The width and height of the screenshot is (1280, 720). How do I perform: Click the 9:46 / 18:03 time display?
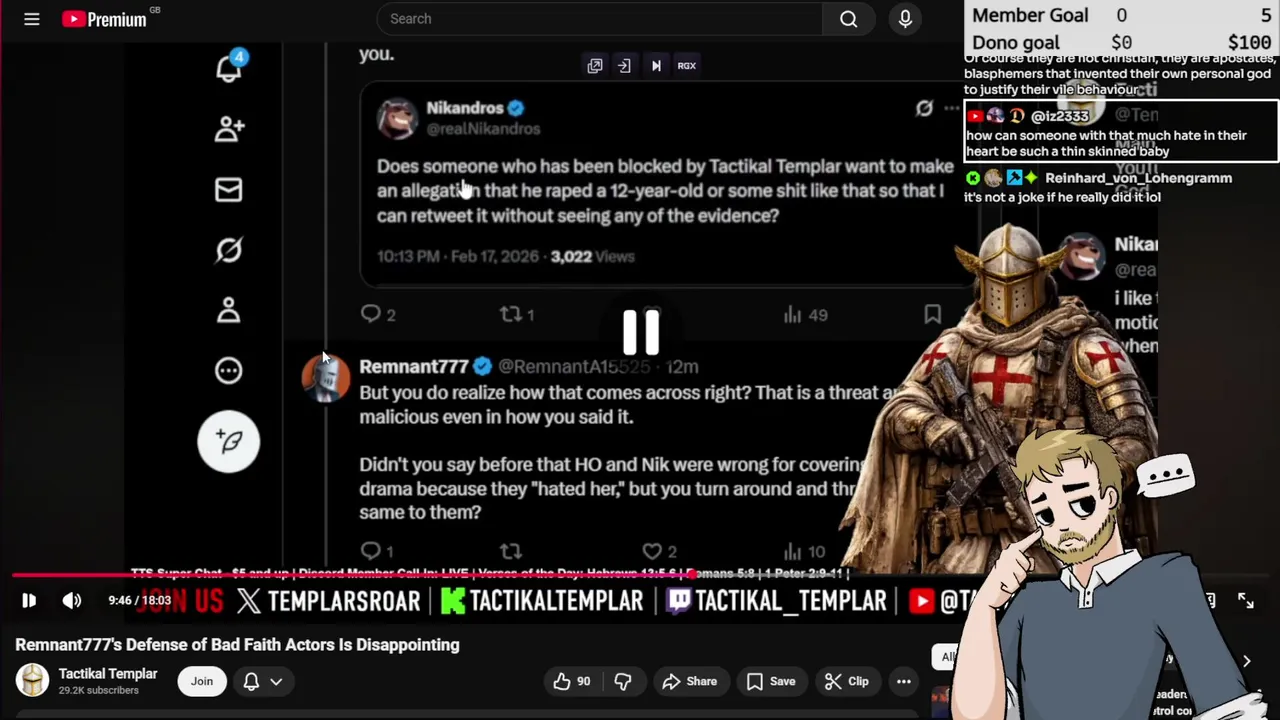tap(140, 601)
